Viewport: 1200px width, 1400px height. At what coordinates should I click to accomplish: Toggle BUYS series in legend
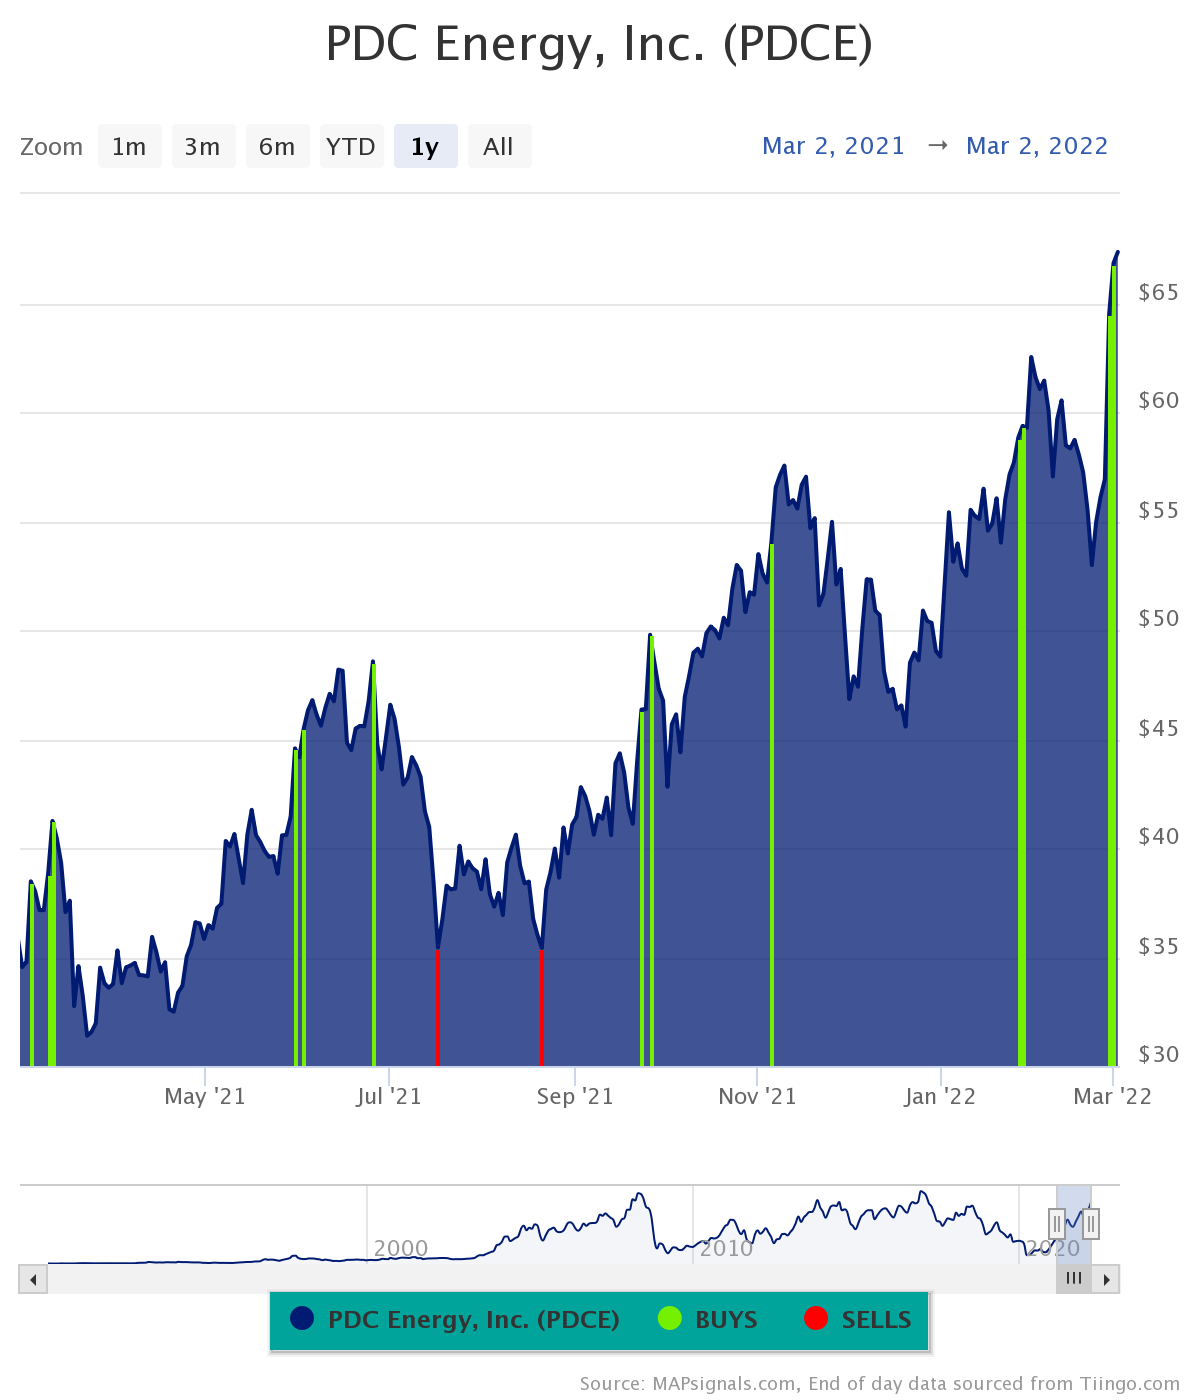coord(708,1320)
